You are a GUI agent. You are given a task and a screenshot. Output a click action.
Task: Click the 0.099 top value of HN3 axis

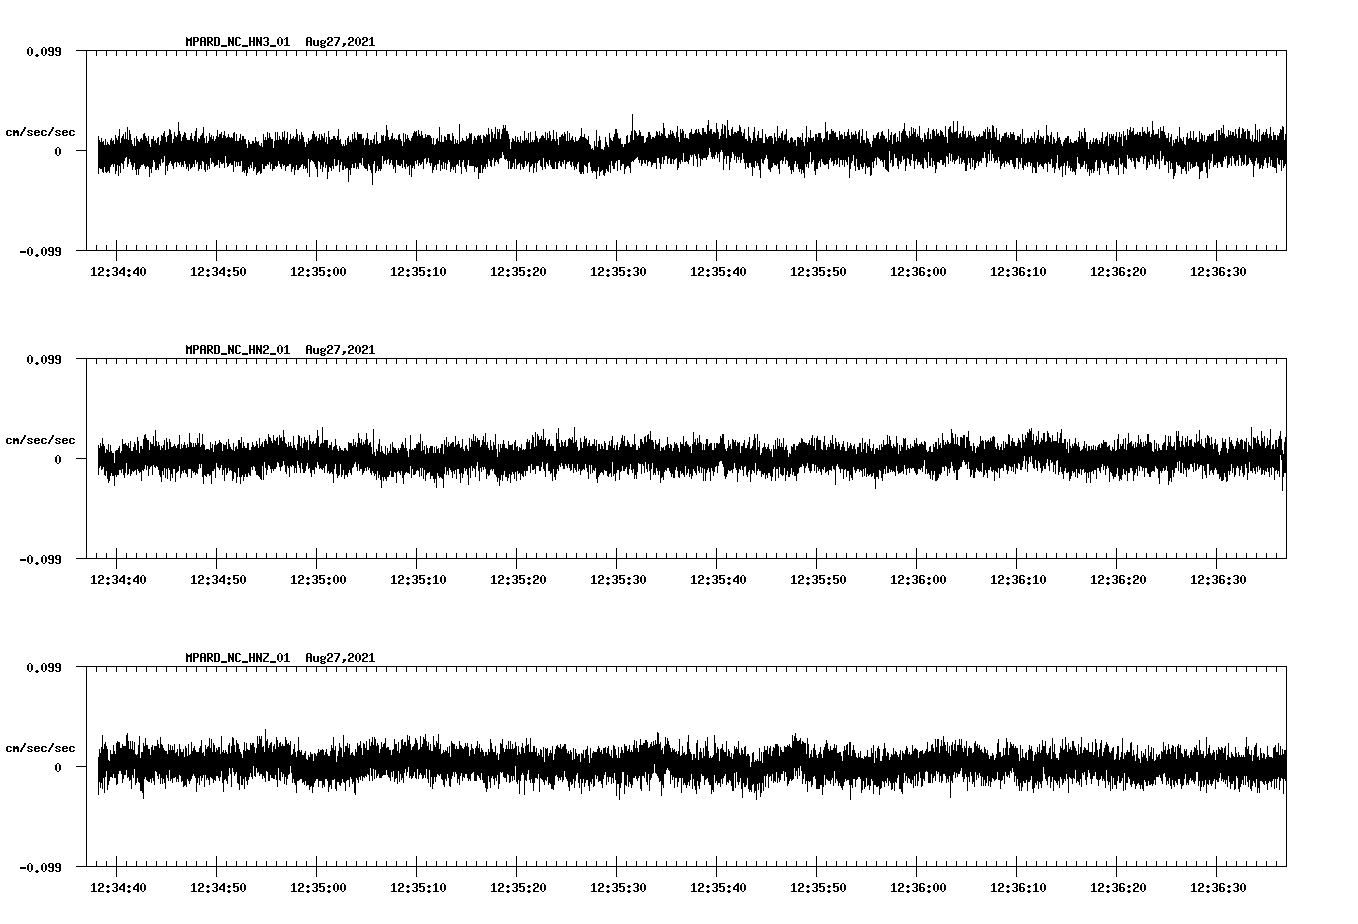pyautogui.click(x=44, y=51)
